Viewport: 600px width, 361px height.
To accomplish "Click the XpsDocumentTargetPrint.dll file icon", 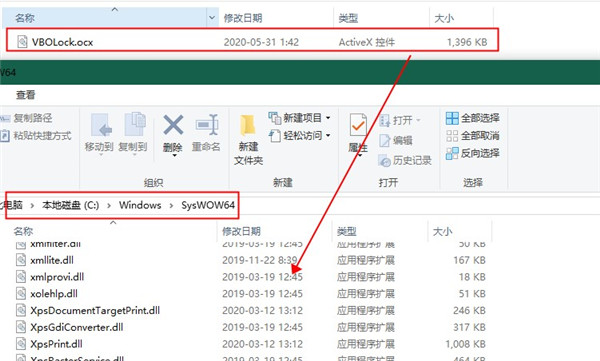I will (21, 310).
